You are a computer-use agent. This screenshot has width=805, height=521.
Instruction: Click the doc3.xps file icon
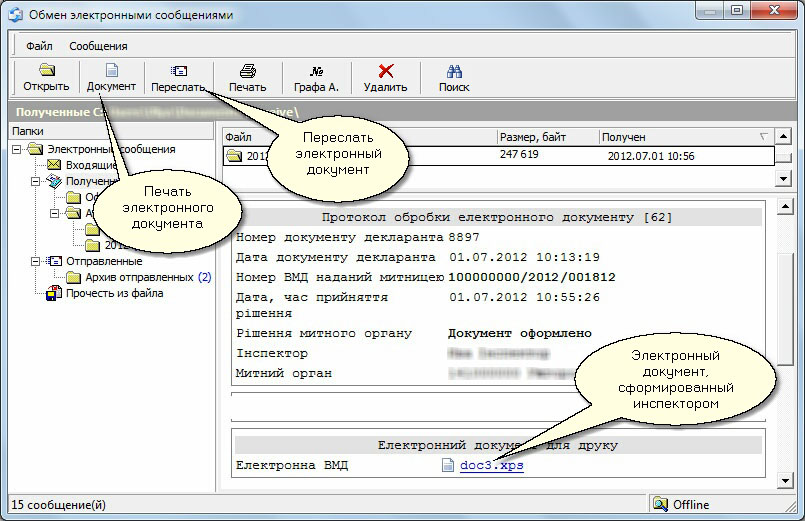(448, 465)
